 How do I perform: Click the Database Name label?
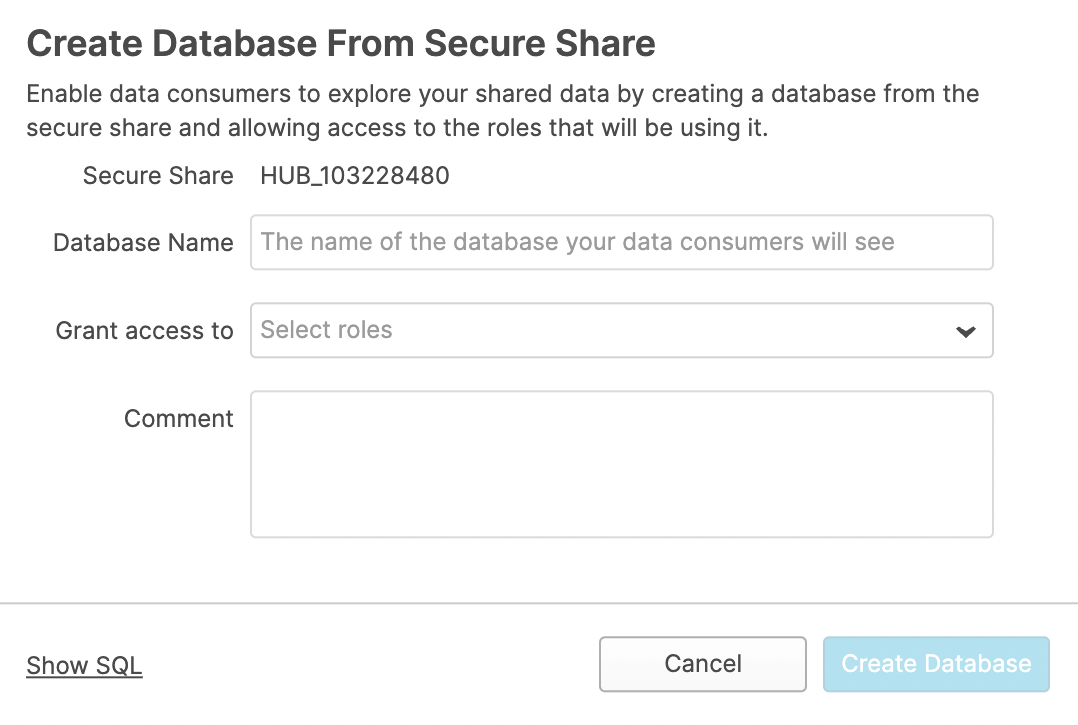click(x=143, y=243)
